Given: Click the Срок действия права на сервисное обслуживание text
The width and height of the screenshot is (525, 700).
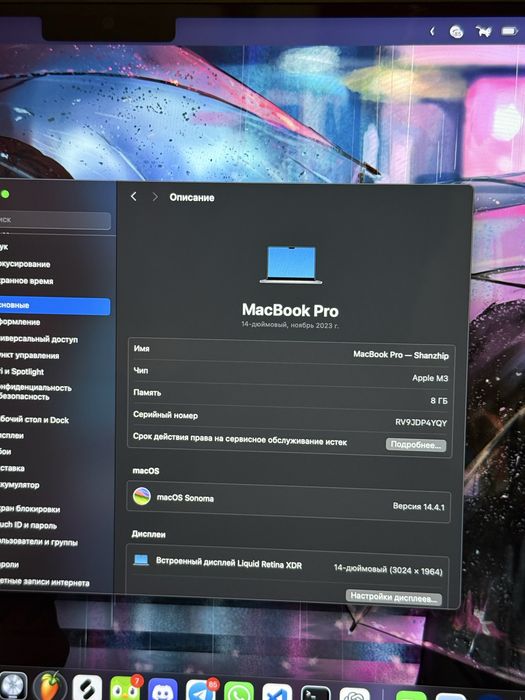Looking at the screenshot, I should (x=240, y=439).
